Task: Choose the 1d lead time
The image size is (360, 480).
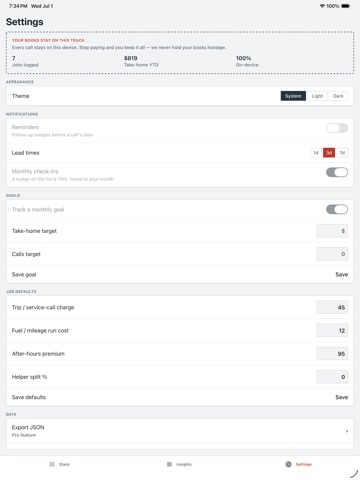Action: click(x=316, y=153)
